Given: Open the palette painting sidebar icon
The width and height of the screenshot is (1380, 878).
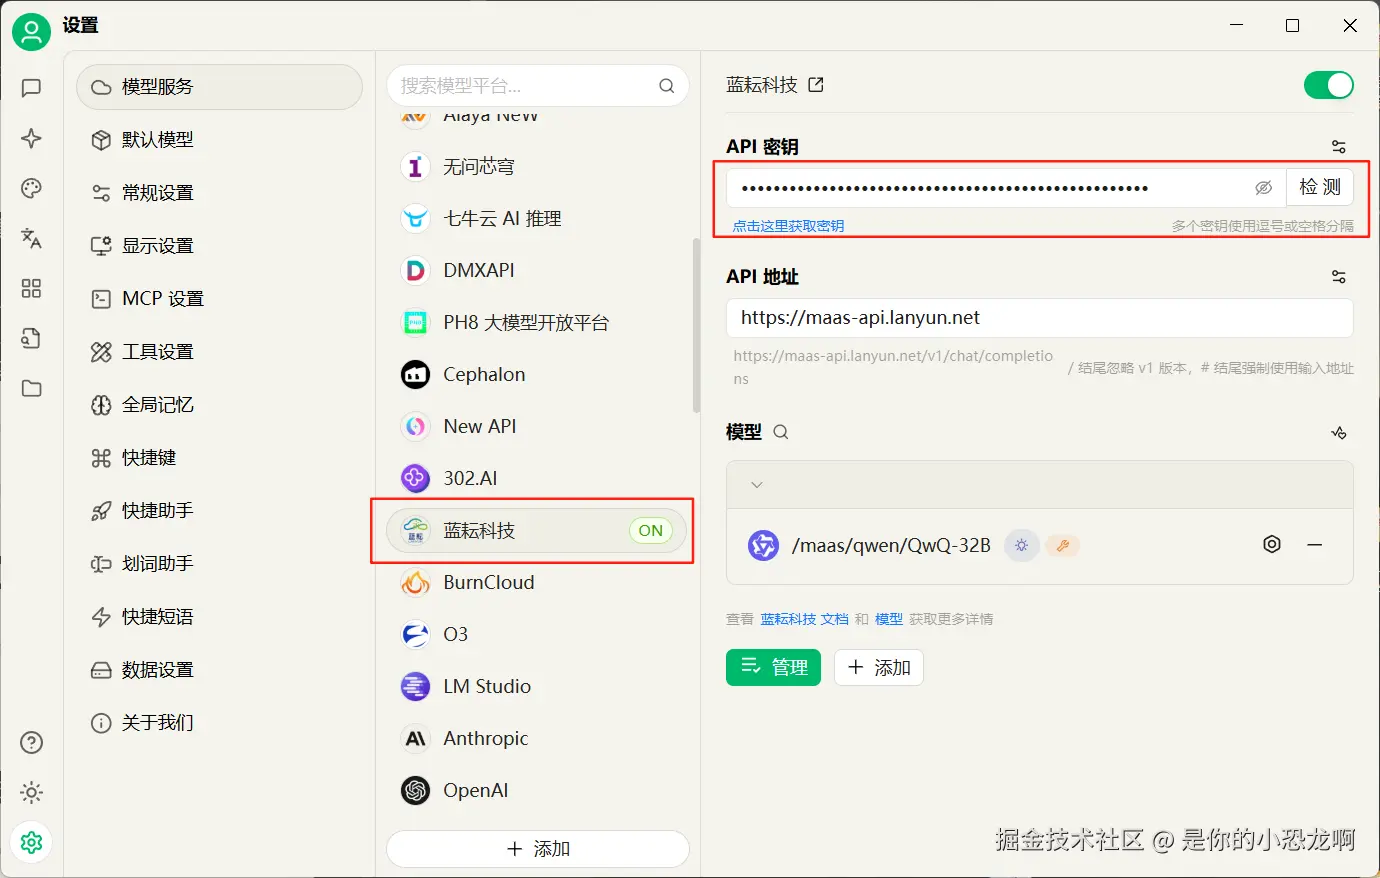Looking at the screenshot, I should pos(31,188).
